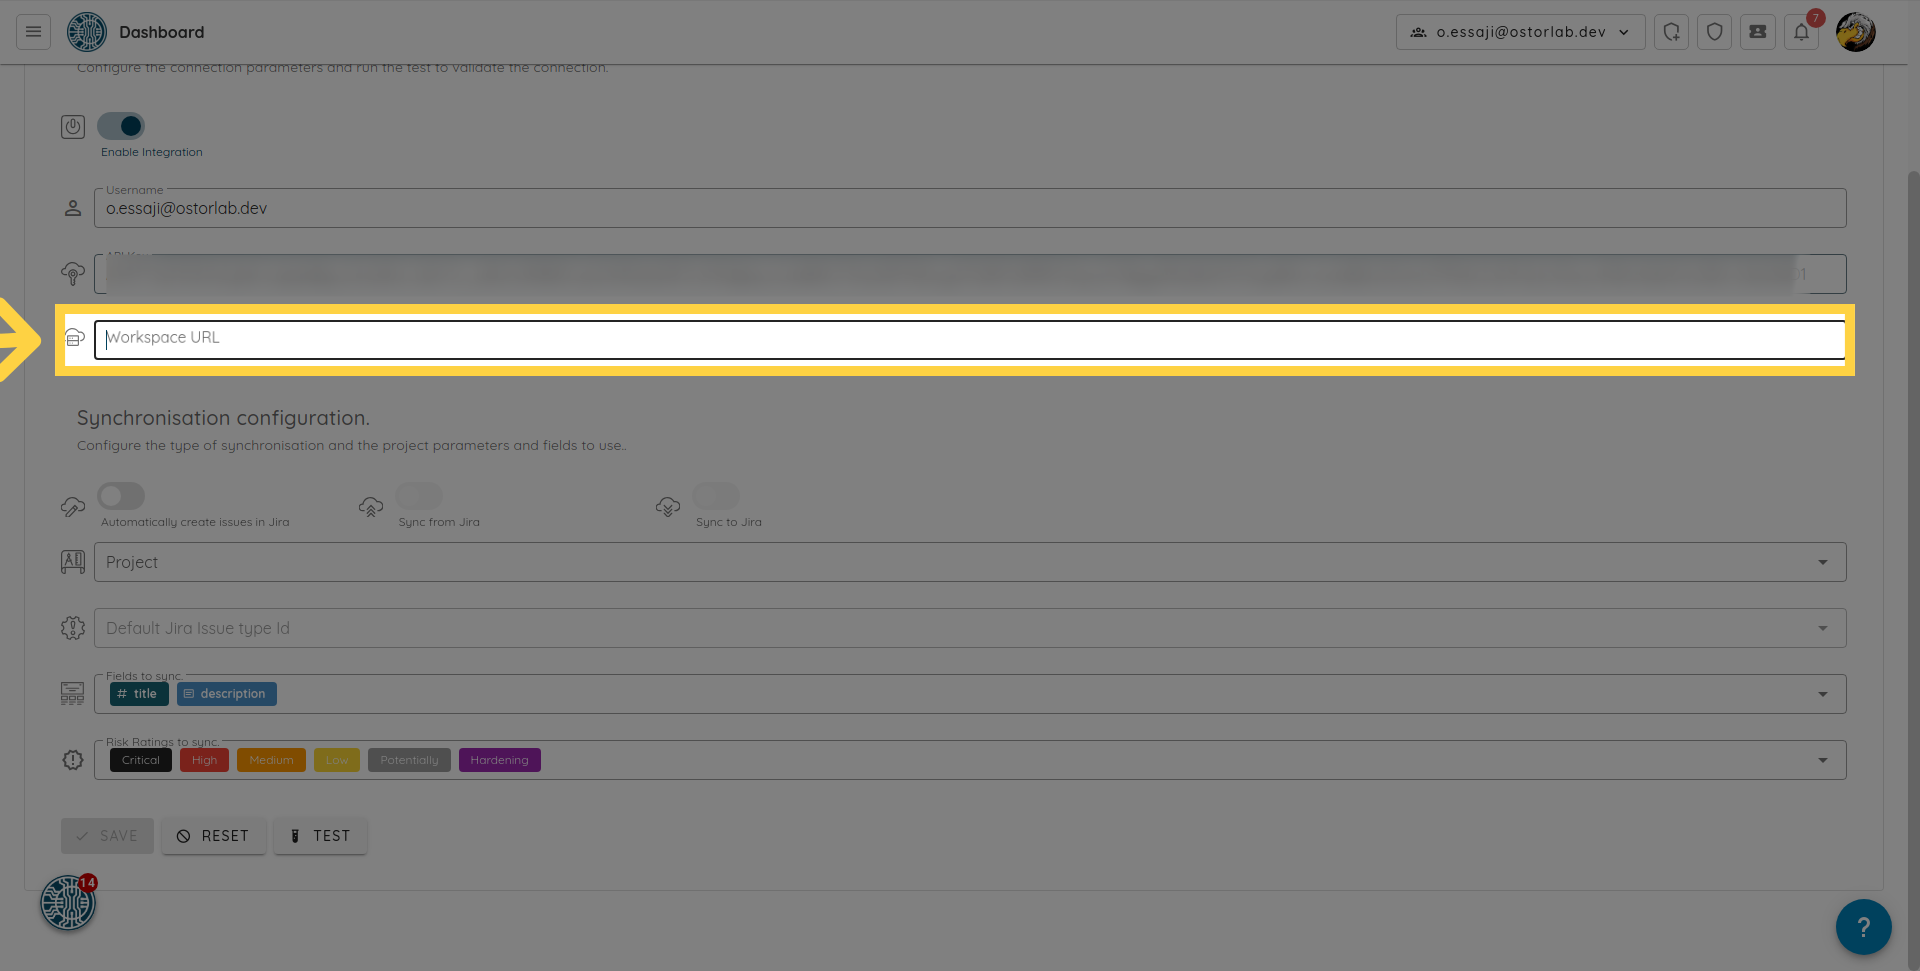Click the shield icon in top bar
This screenshot has height=971, width=1920.
click(x=1714, y=32)
